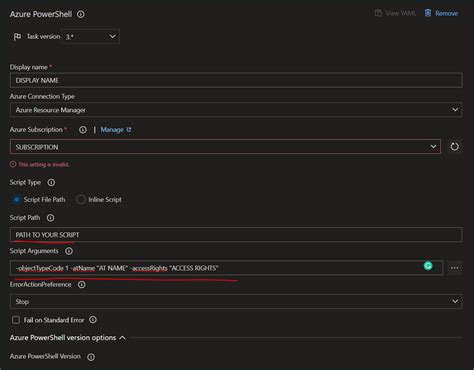Expand the Azure Connection Type dropdown

236,110
